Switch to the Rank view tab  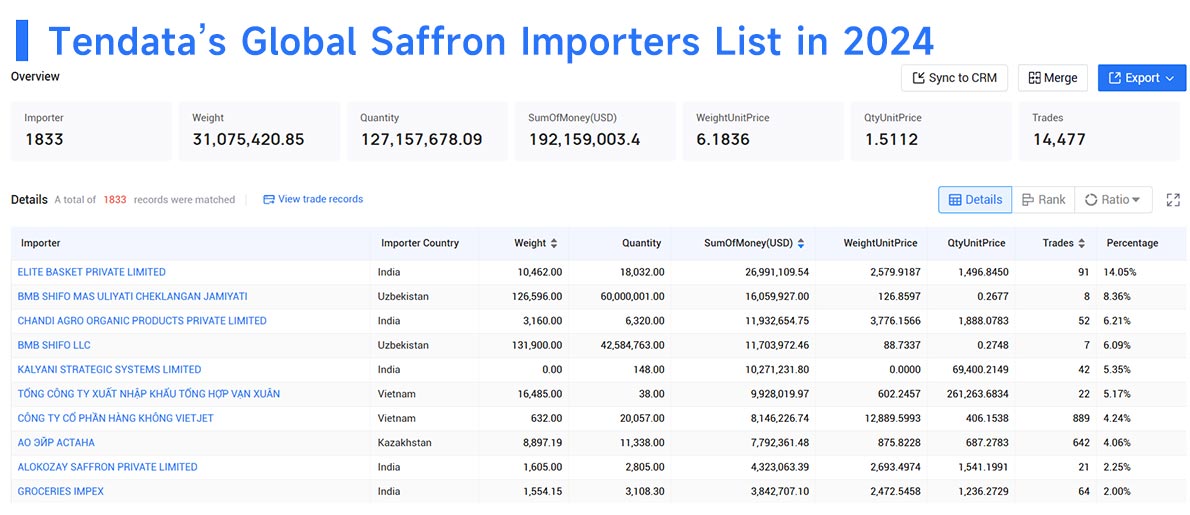pyautogui.click(x=1044, y=199)
